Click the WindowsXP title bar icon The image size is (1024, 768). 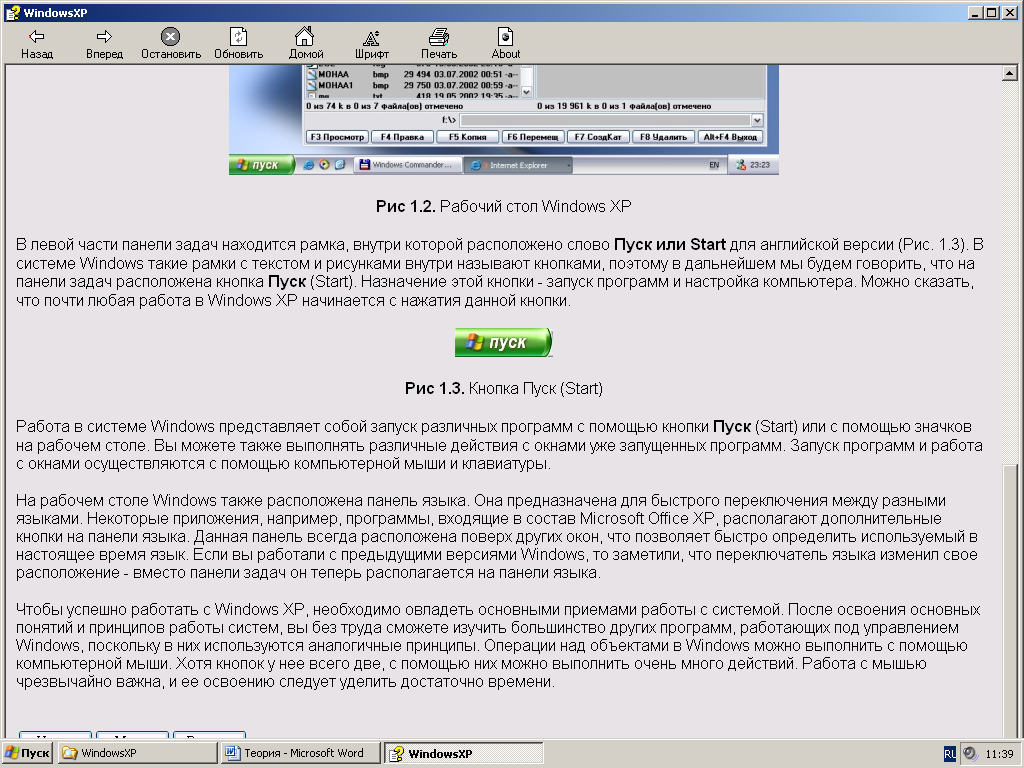coord(12,12)
